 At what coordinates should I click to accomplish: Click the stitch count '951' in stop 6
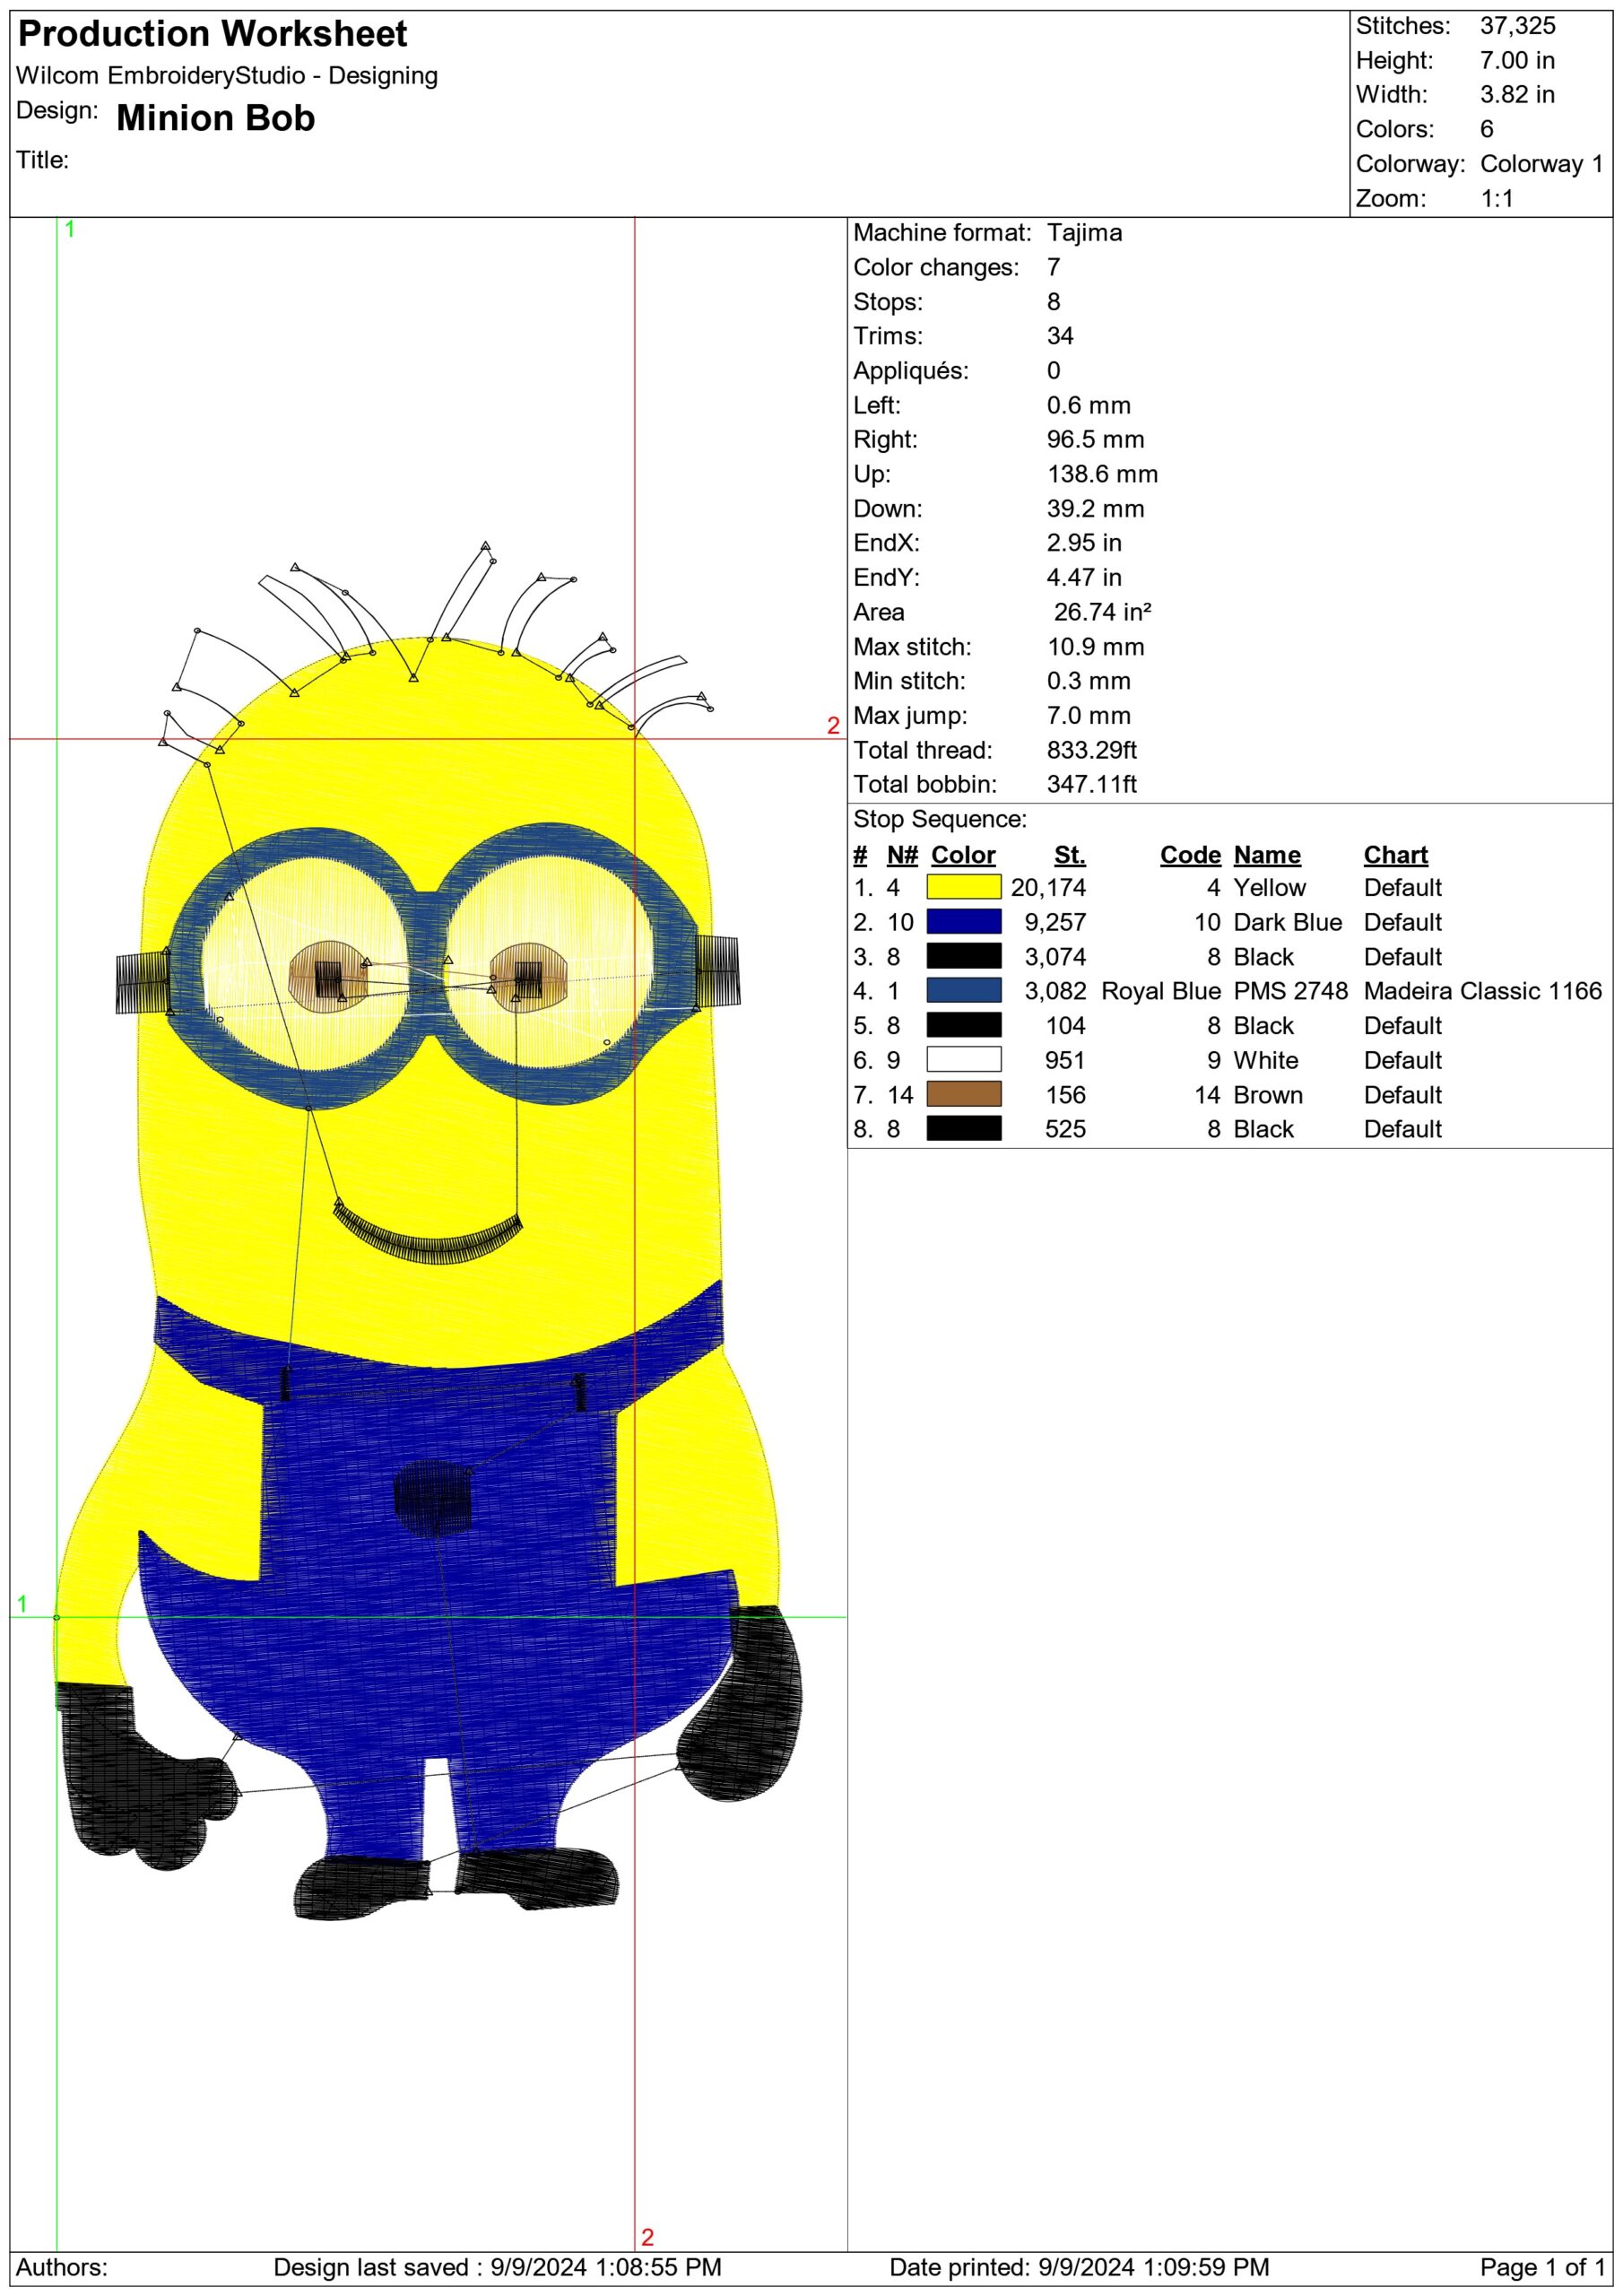pos(1065,1060)
